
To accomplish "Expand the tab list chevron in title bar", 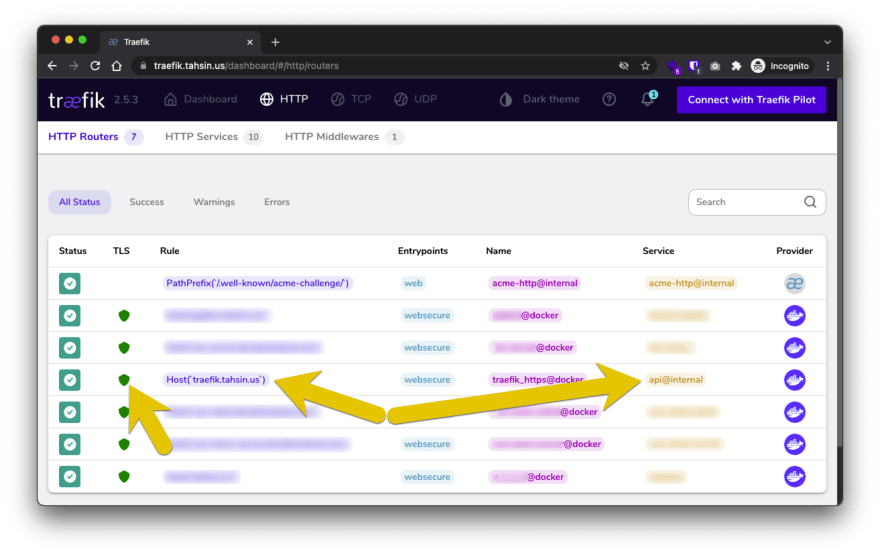I will pos(827,42).
